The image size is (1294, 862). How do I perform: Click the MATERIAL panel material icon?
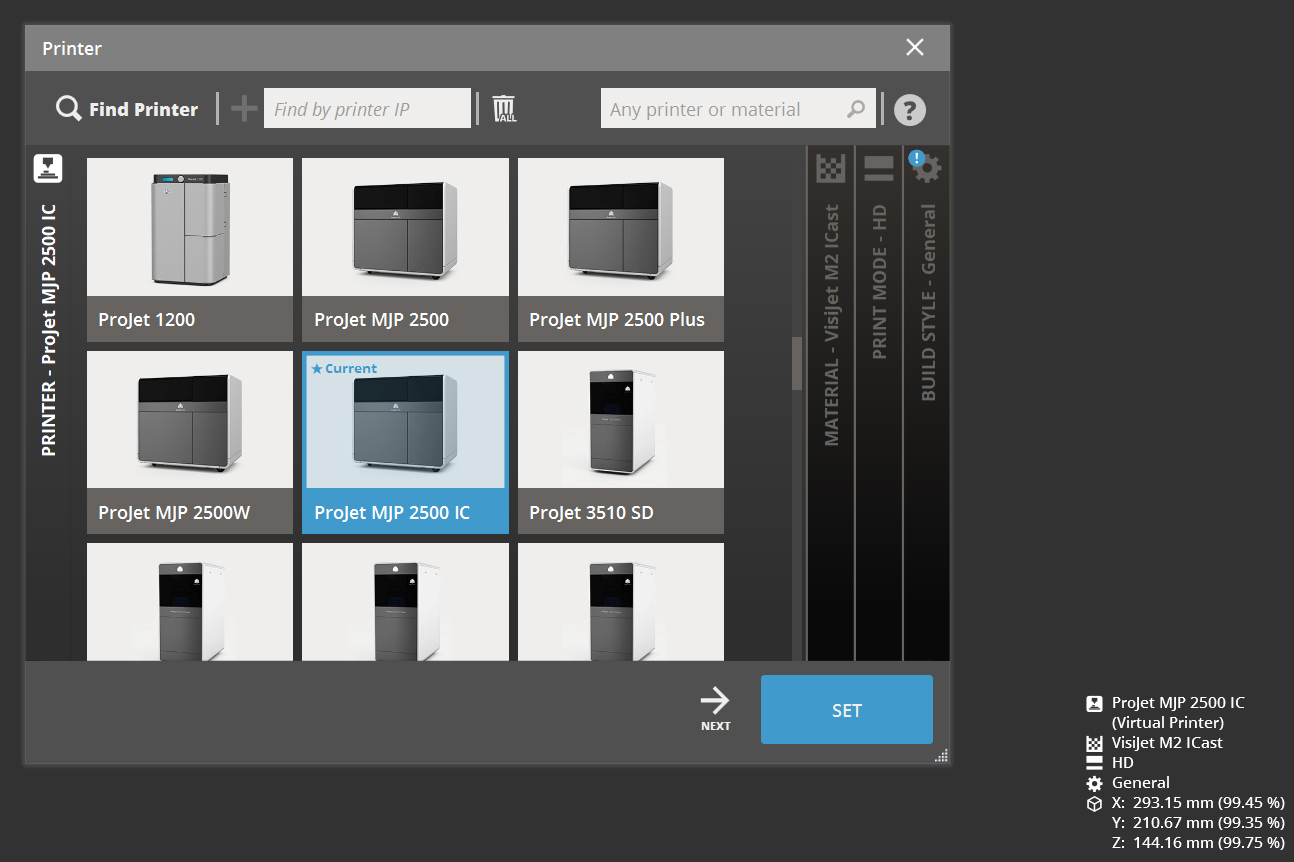pyautogui.click(x=829, y=168)
